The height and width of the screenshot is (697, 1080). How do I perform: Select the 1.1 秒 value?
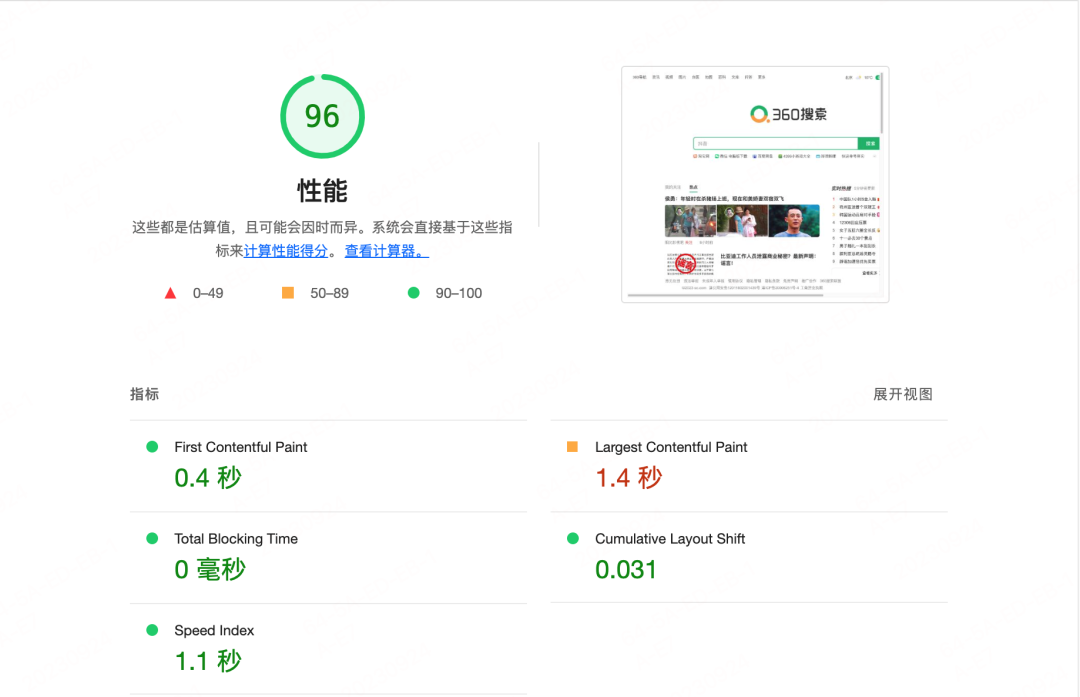[208, 661]
